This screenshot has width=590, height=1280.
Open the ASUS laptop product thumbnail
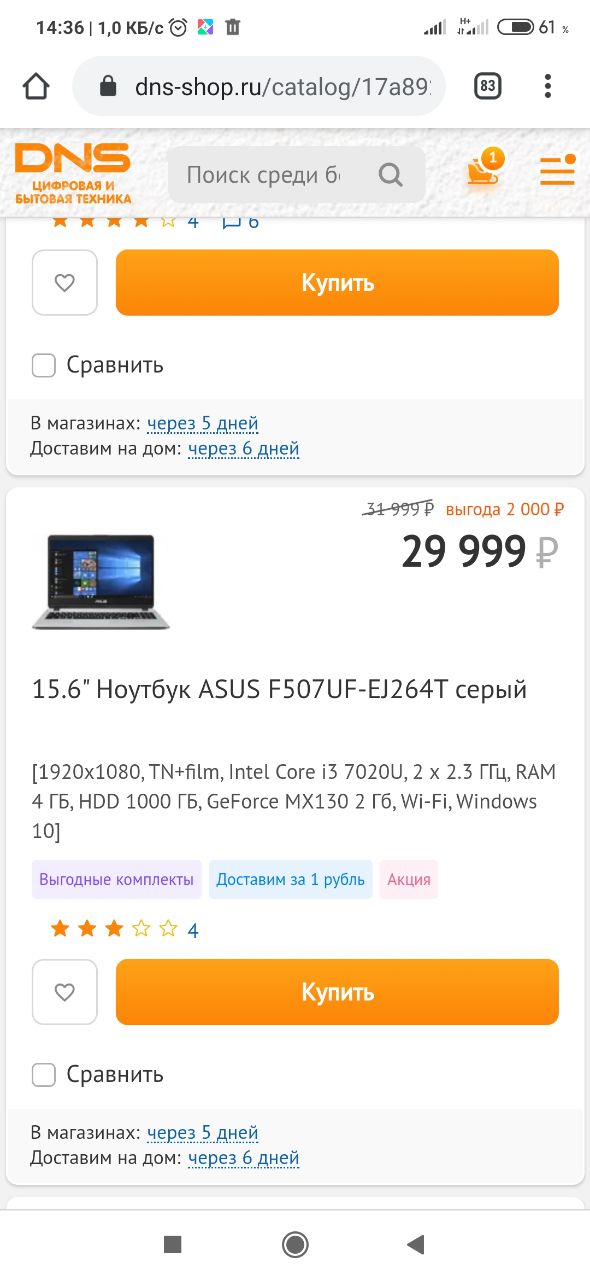[101, 581]
